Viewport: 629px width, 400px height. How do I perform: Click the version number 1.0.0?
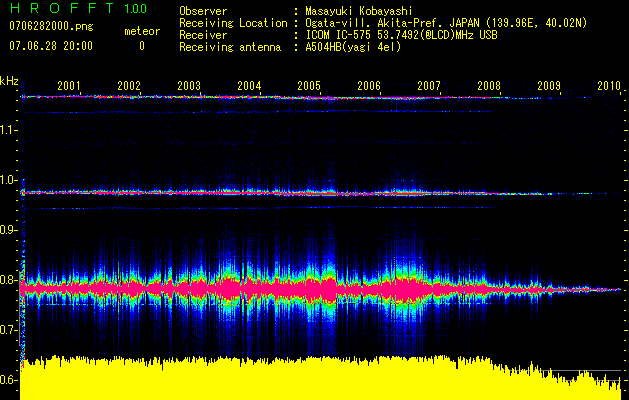pyautogui.click(x=136, y=8)
